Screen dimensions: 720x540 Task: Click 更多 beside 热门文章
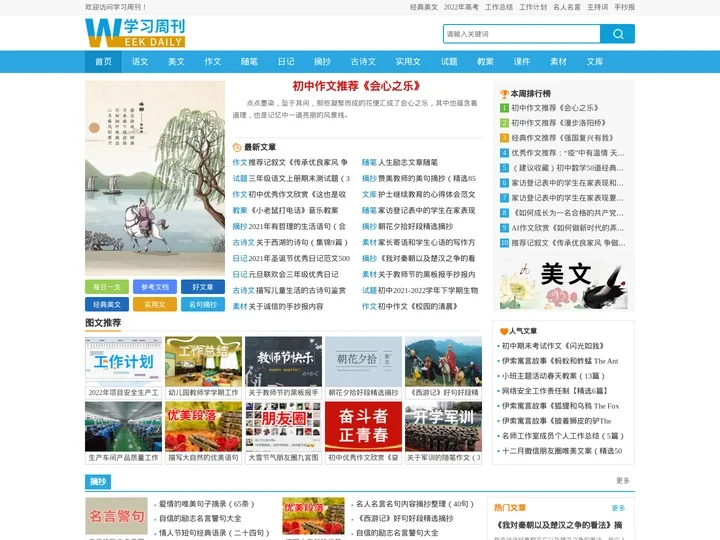click(618, 508)
